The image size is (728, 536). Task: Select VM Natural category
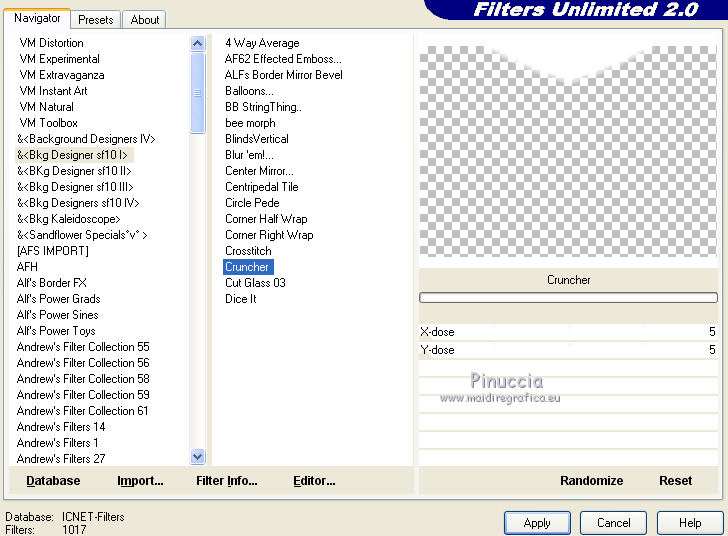click(46, 107)
